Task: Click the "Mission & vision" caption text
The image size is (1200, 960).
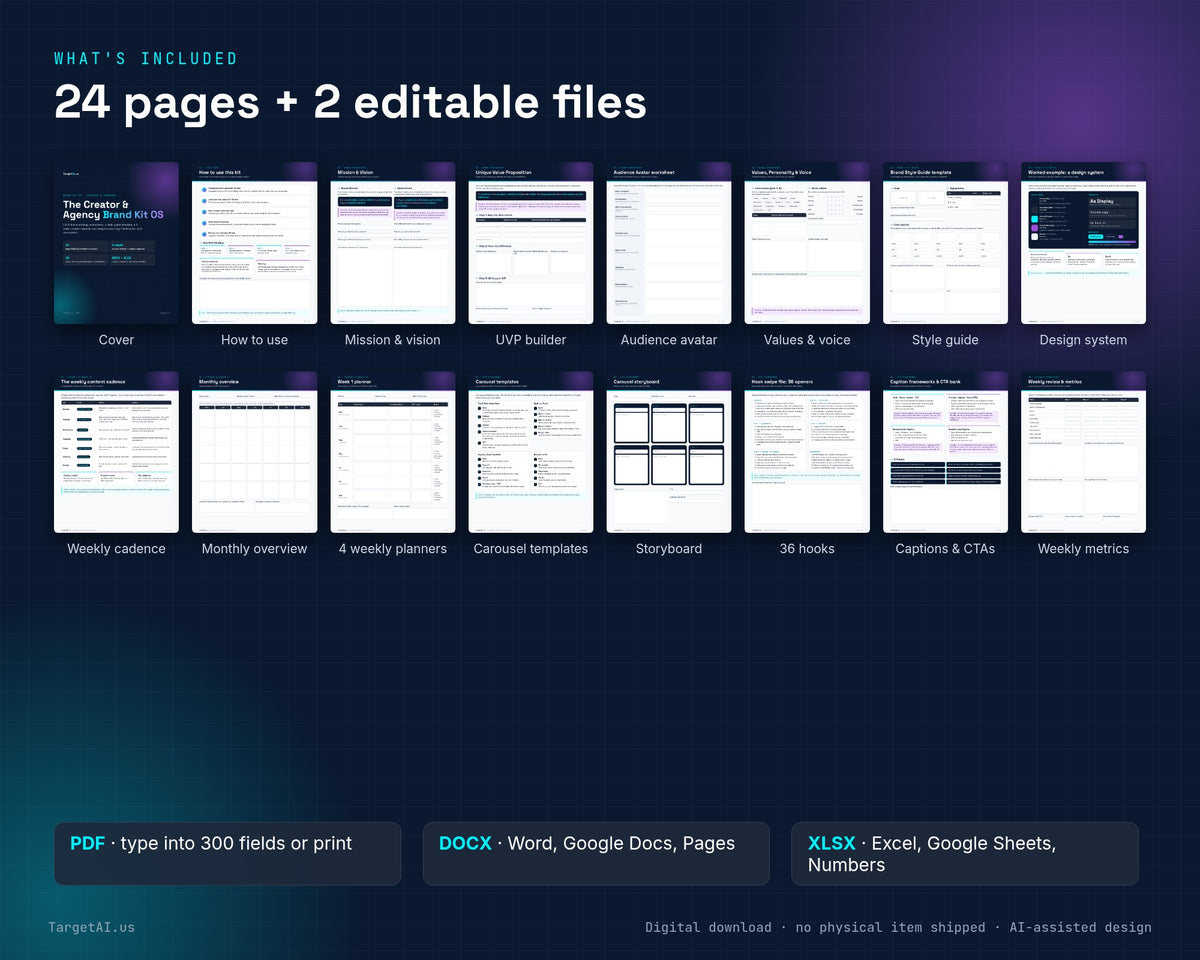Action: 393,340
